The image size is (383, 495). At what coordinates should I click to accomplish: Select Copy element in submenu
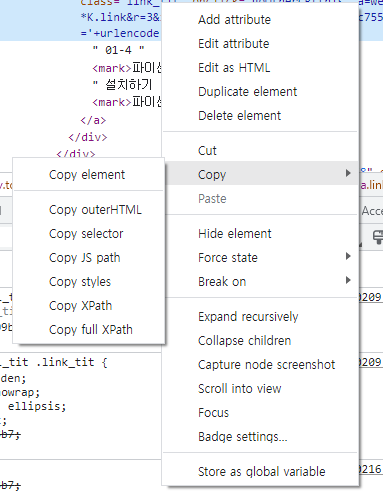[89, 175]
